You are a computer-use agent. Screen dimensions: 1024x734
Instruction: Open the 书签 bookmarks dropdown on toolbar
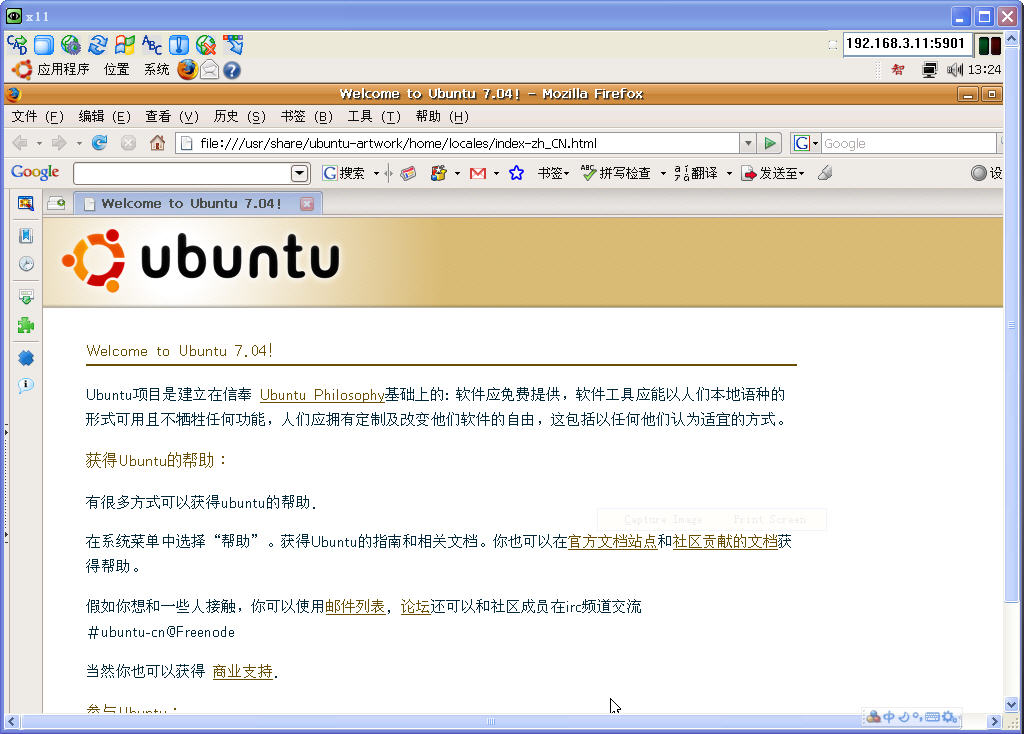(553, 173)
